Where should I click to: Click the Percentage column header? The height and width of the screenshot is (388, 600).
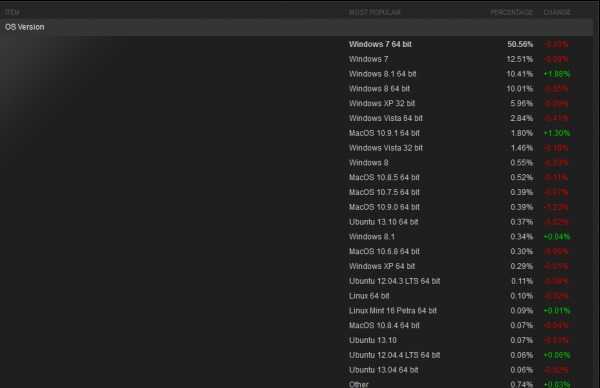pyautogui.click(x=512, y=12)
